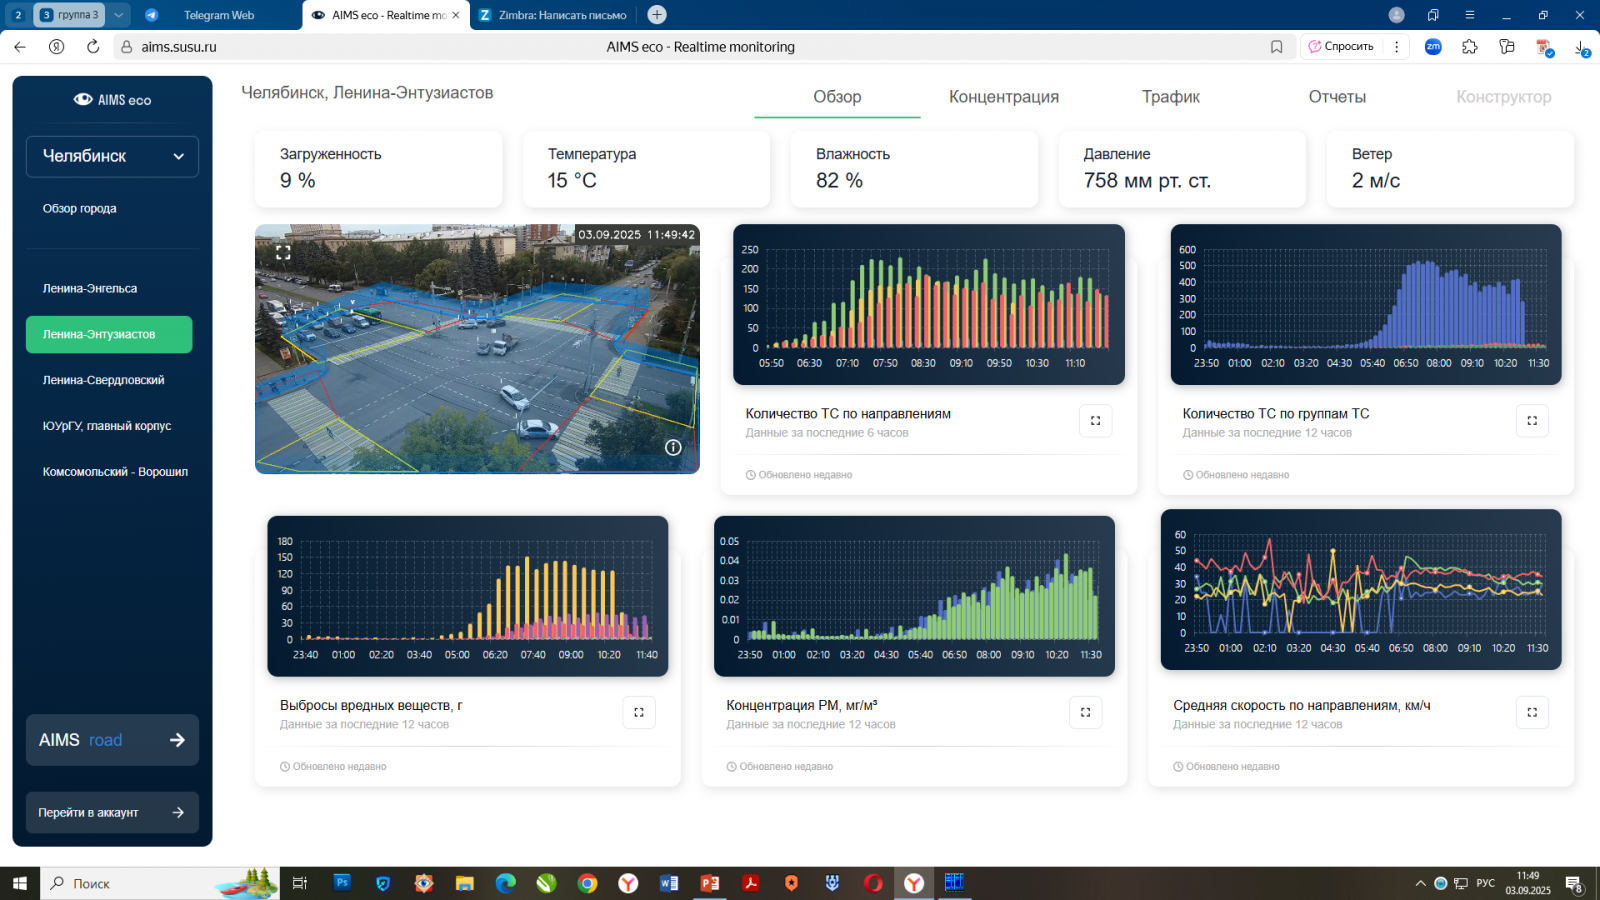Expand the 'Количество ТС по группам ТС' chart
The image size is (1600, 900).
[1532, 421]
